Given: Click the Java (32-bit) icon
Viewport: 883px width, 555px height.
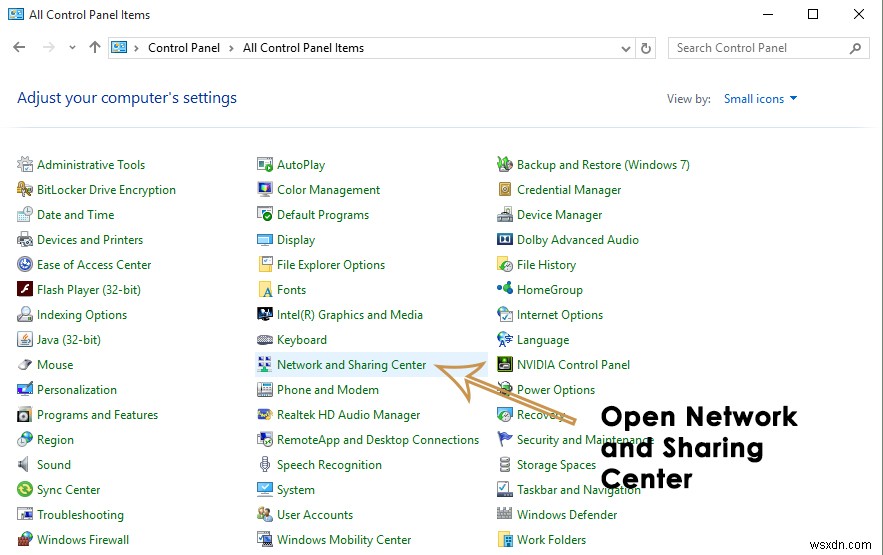Looking at the screenshot, I should point(25,340).
